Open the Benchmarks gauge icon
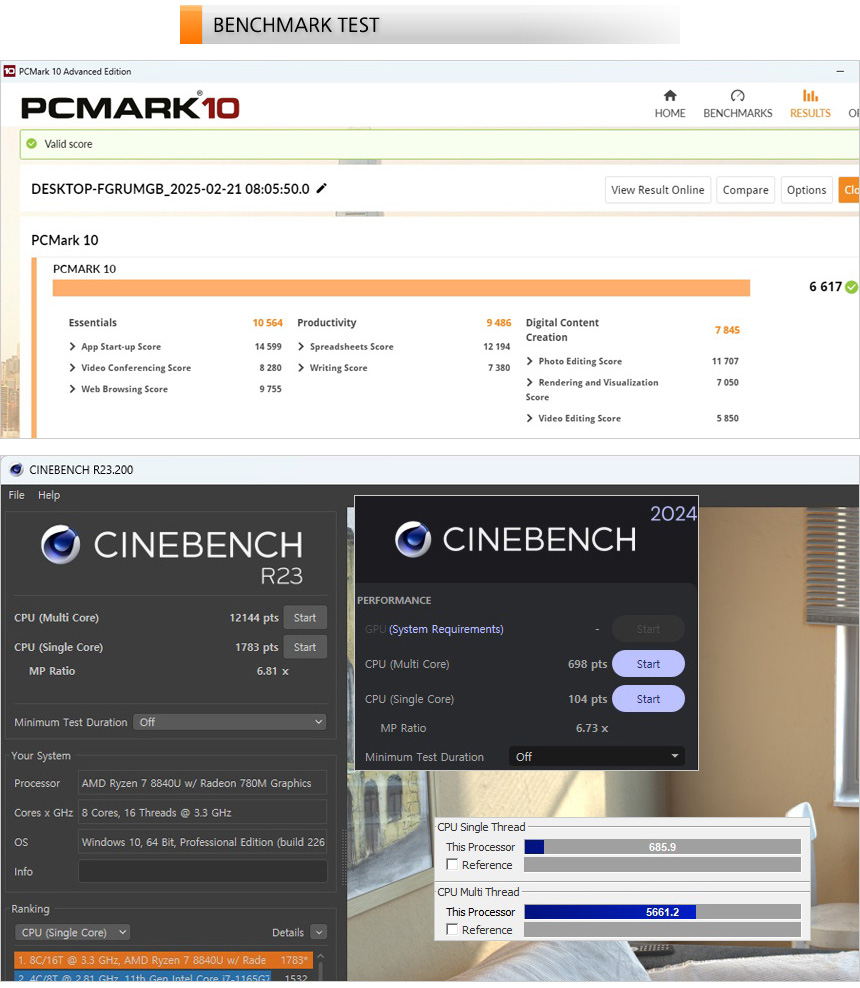The image size is (860, 988). click(737, 96)
